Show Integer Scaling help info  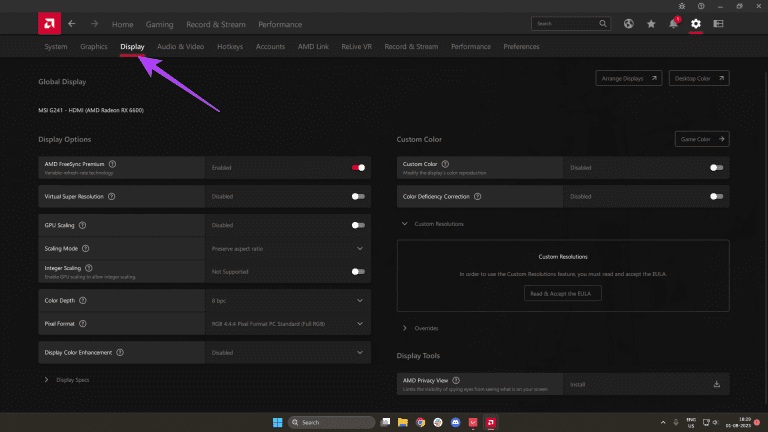pos(89,268)
